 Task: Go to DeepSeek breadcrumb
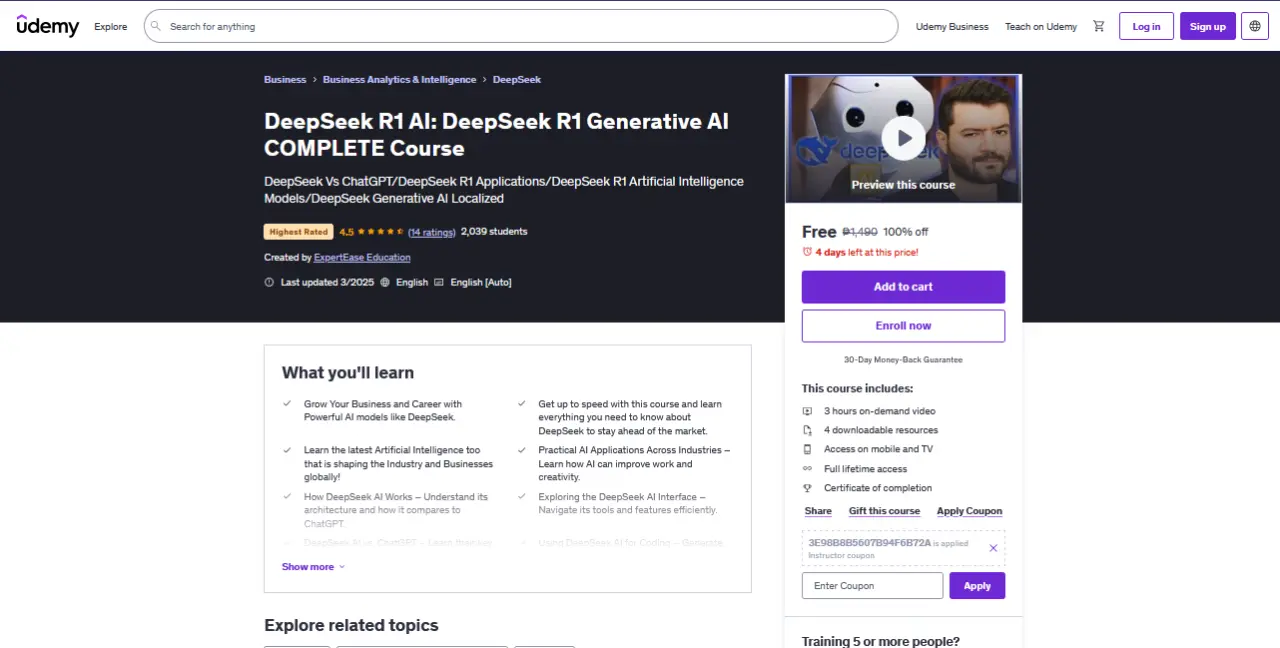point(517,79)
